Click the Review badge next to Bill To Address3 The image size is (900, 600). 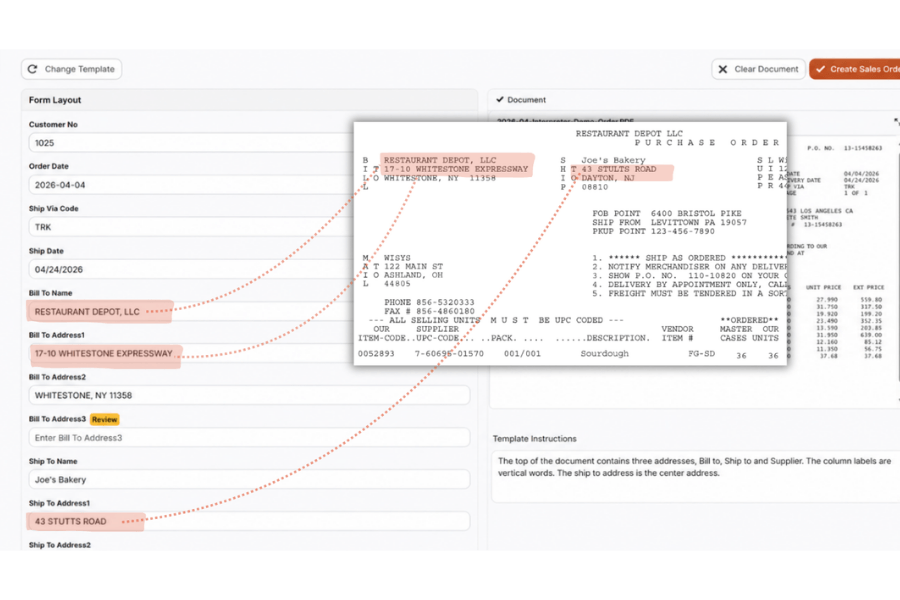(104, 420)
